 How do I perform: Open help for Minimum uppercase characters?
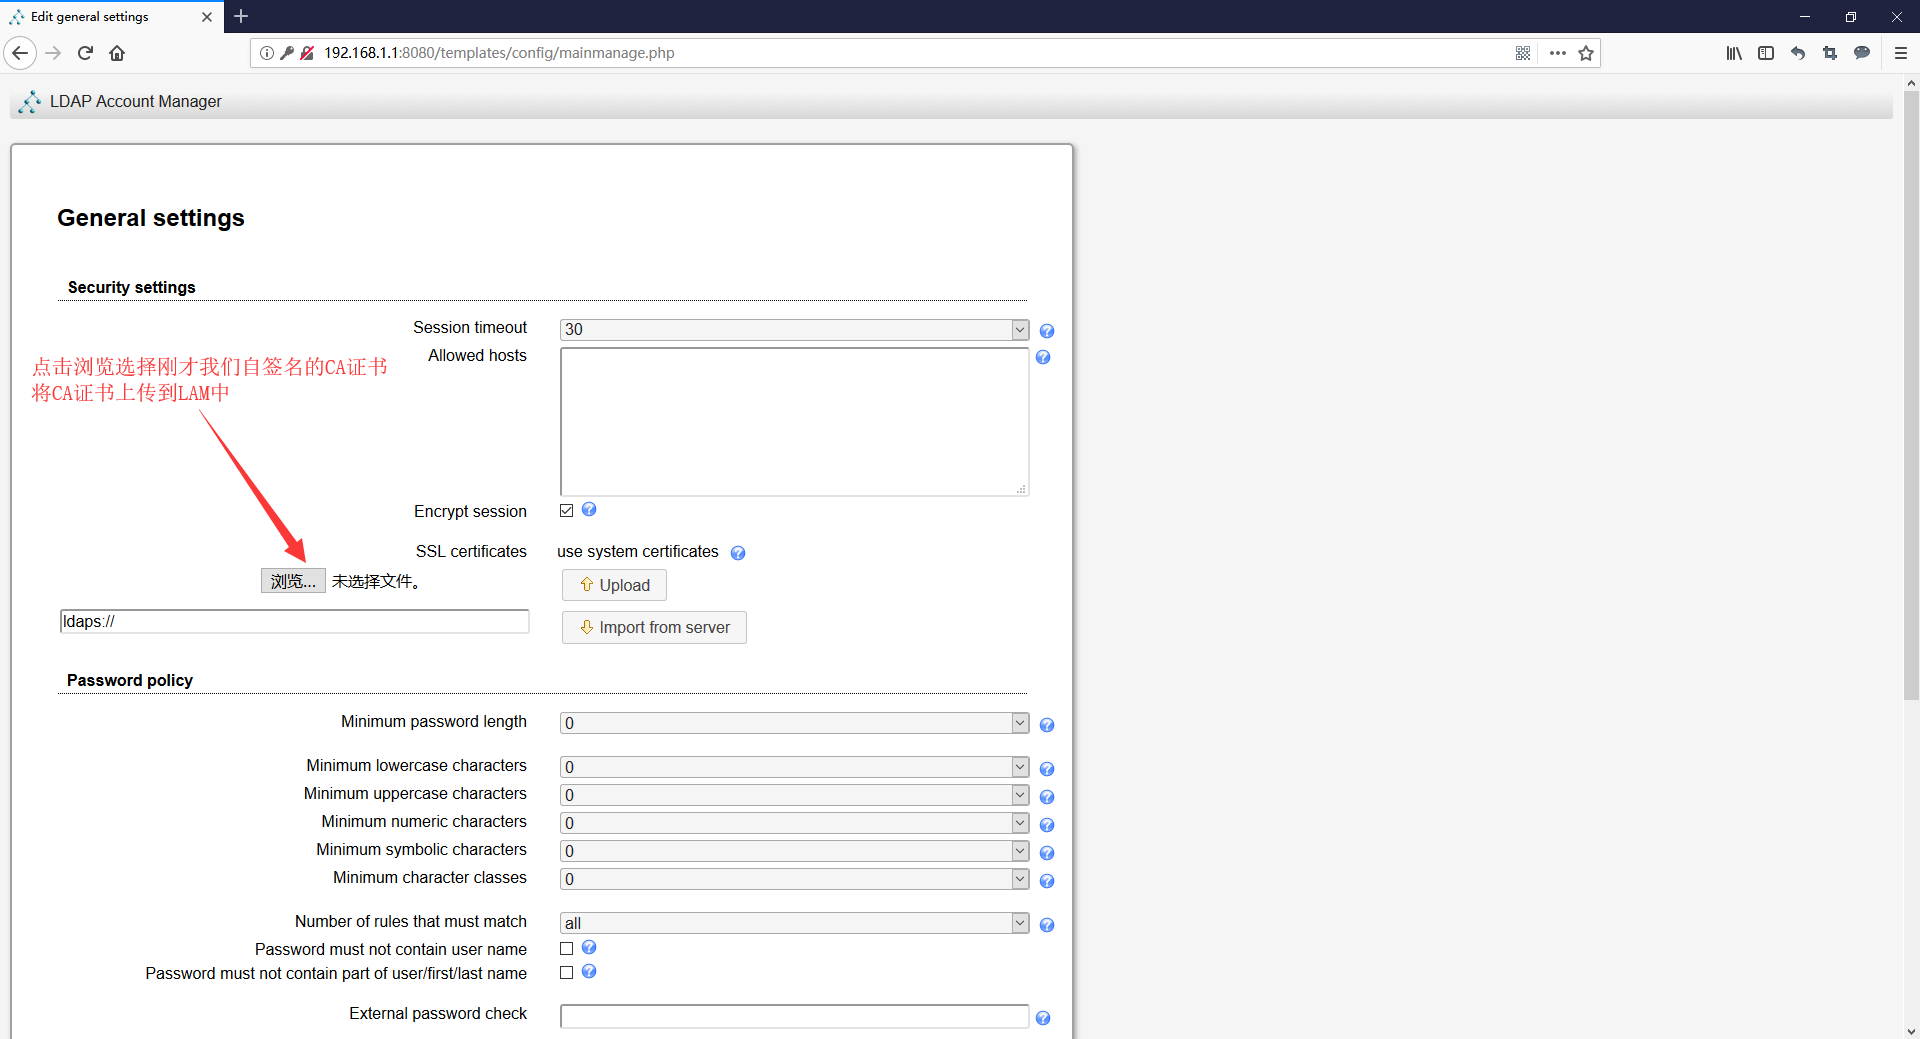pyautogui.click(x=1047, y=797)
